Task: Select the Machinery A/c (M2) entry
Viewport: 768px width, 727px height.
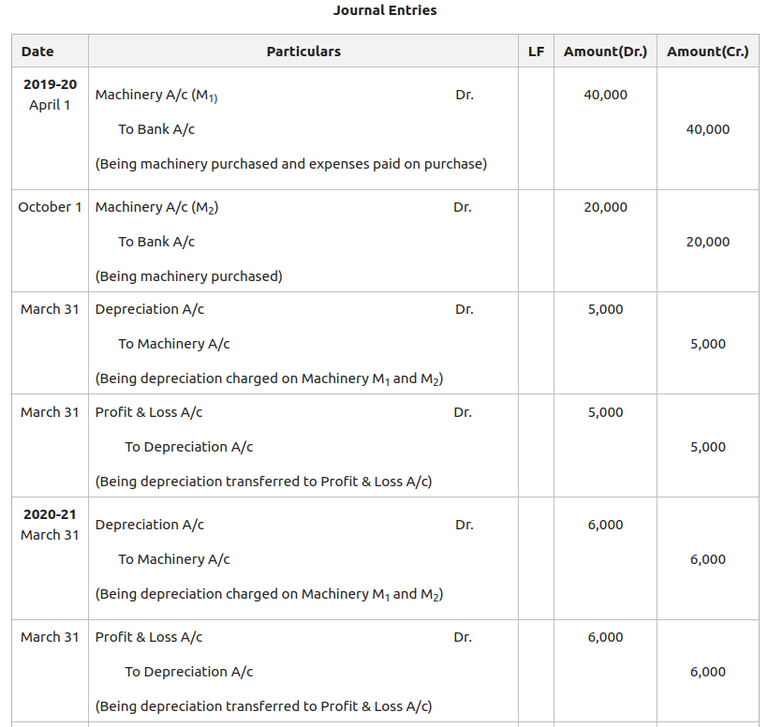Action: (x=157, y=207)
